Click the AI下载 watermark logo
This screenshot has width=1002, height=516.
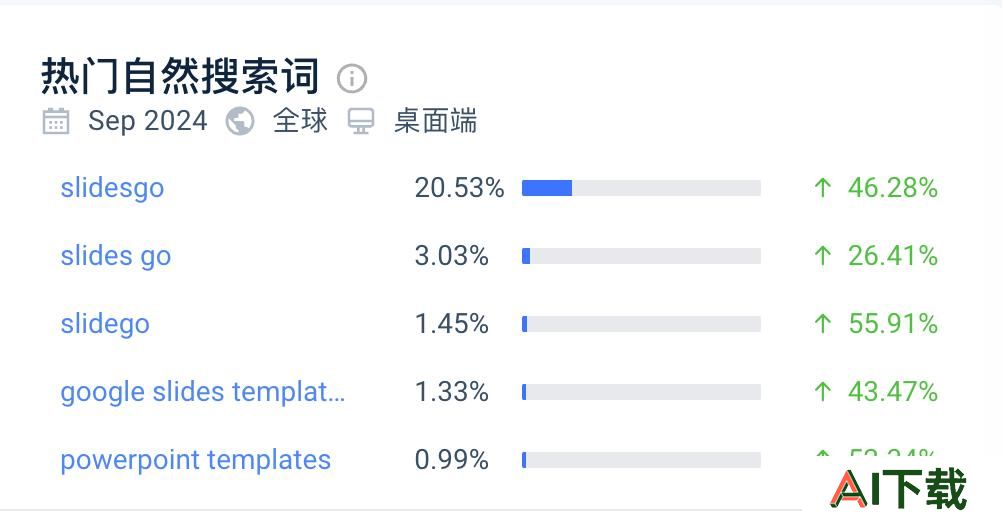pos(898,489)
